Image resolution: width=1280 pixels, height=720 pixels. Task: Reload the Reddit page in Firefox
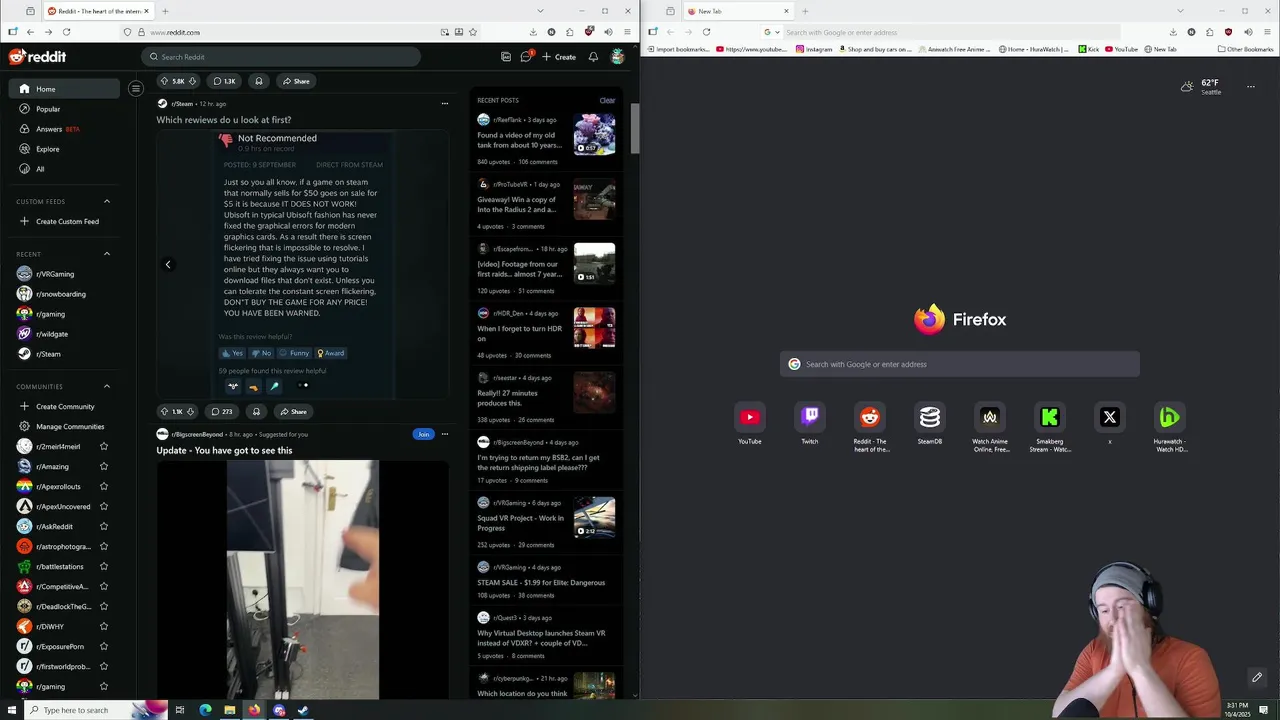point(66,32)
